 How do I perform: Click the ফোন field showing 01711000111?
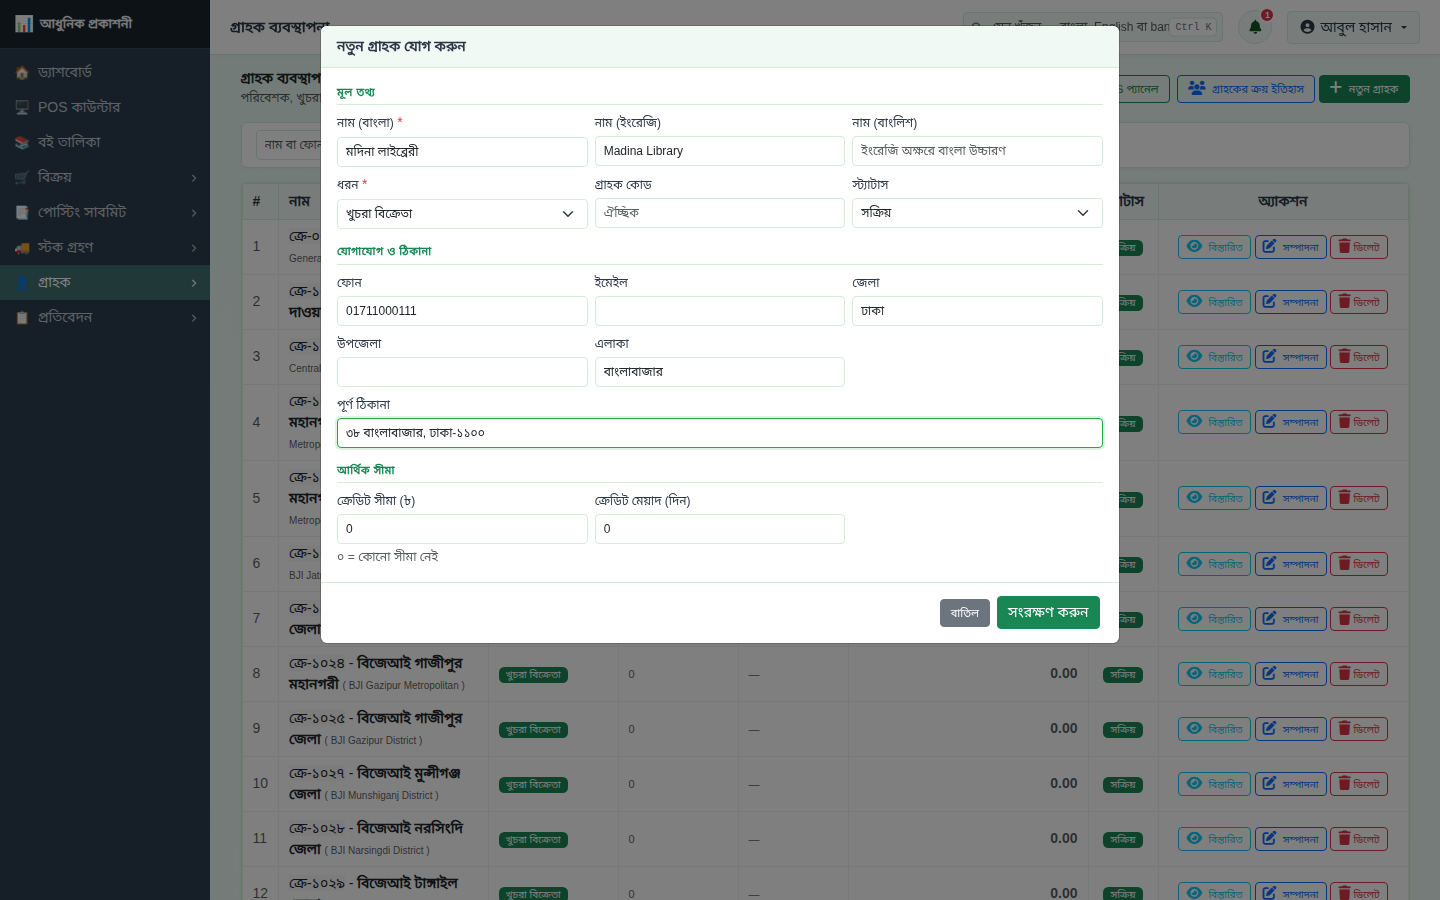(x=462, y=311)
